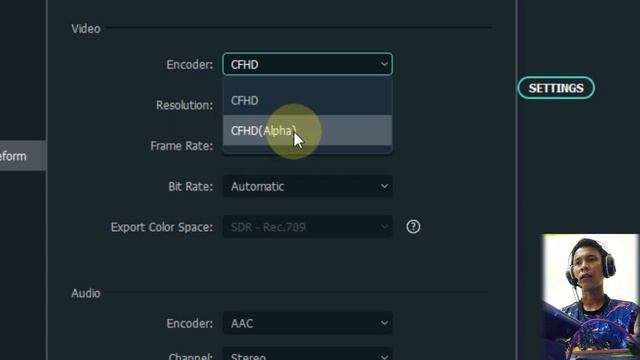Click the chevron on the SDR - Rec.709 box

pos(384,227)
